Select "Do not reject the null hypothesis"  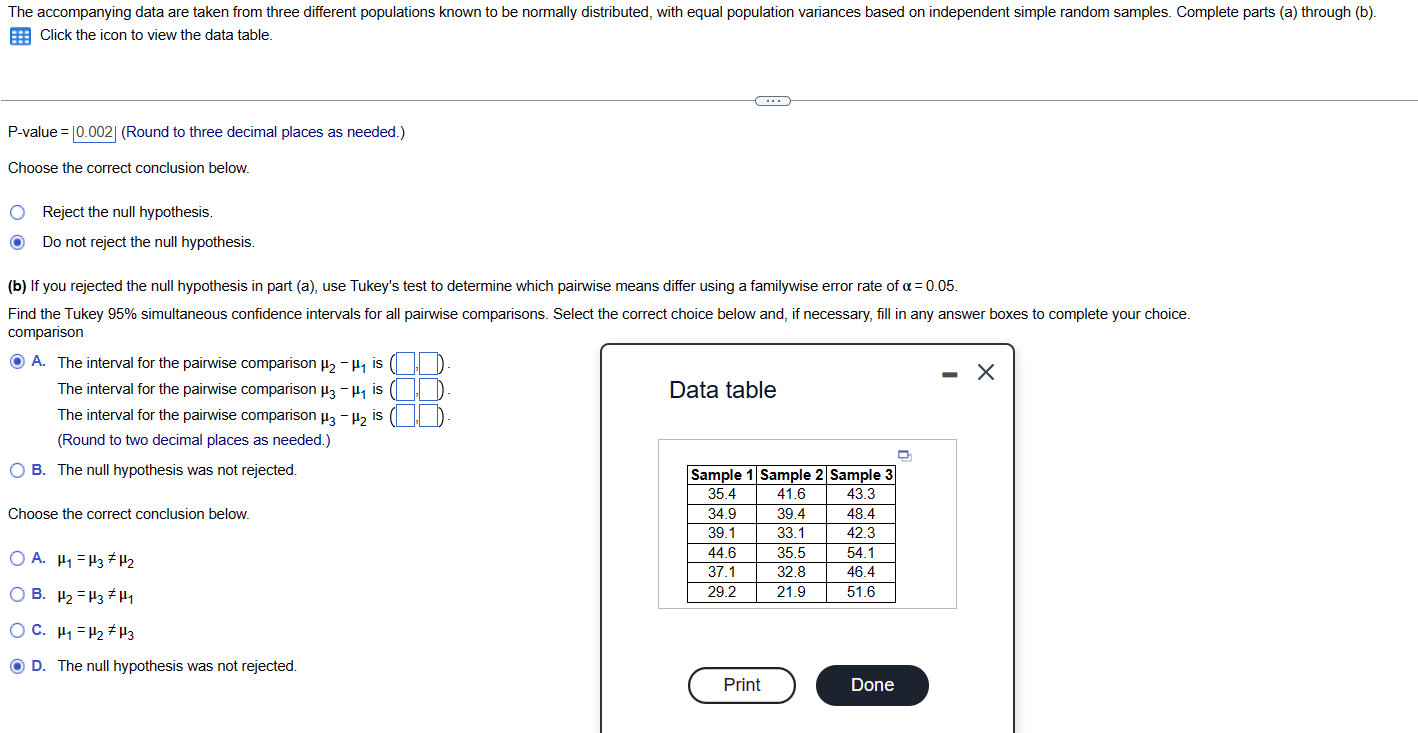16,241
